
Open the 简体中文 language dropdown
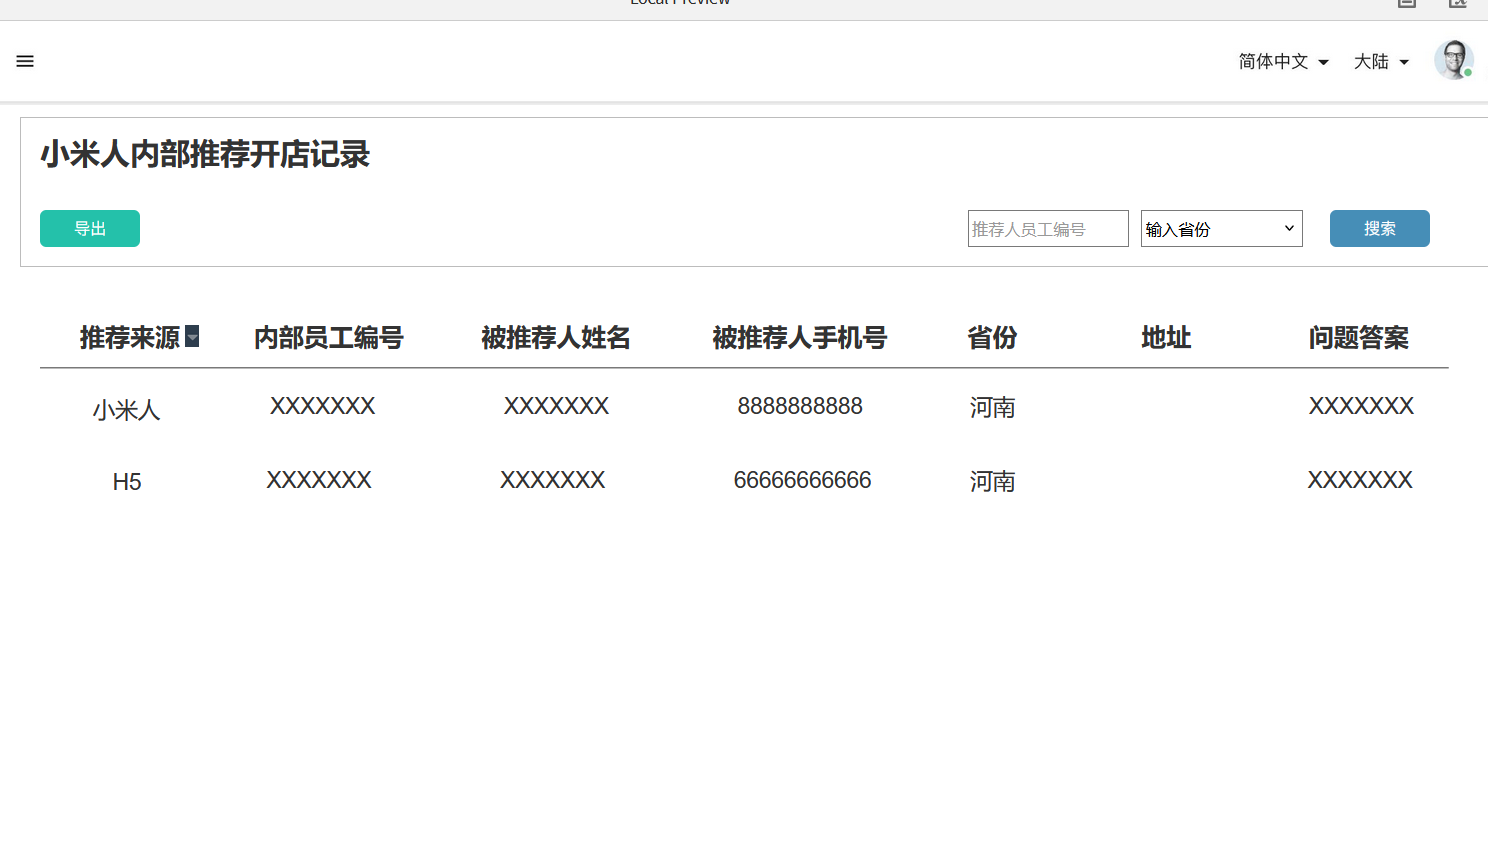coord(1283,62)
